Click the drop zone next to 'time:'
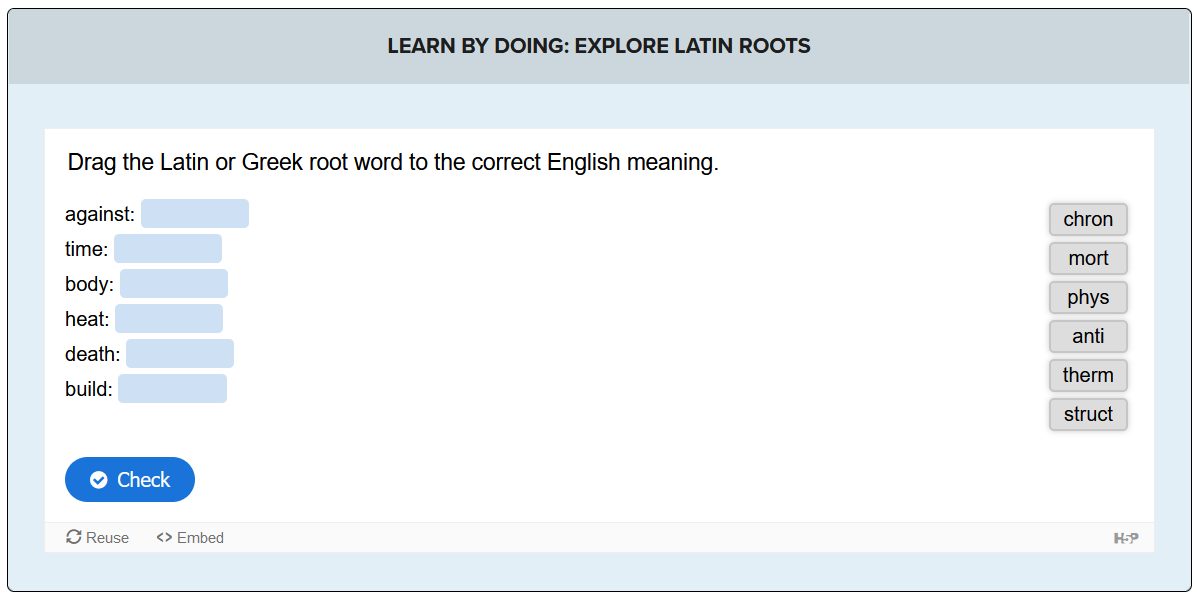 [168, 249]
